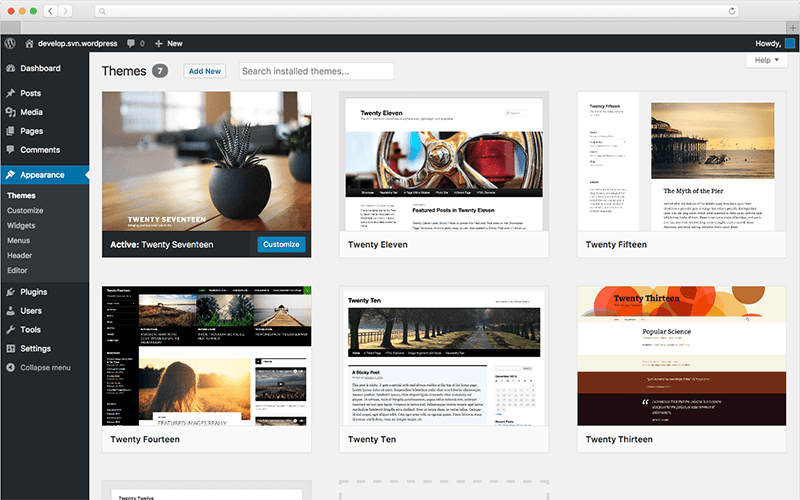Click the Comments speech bubble icon in sidebar

(x=11, y=149)
